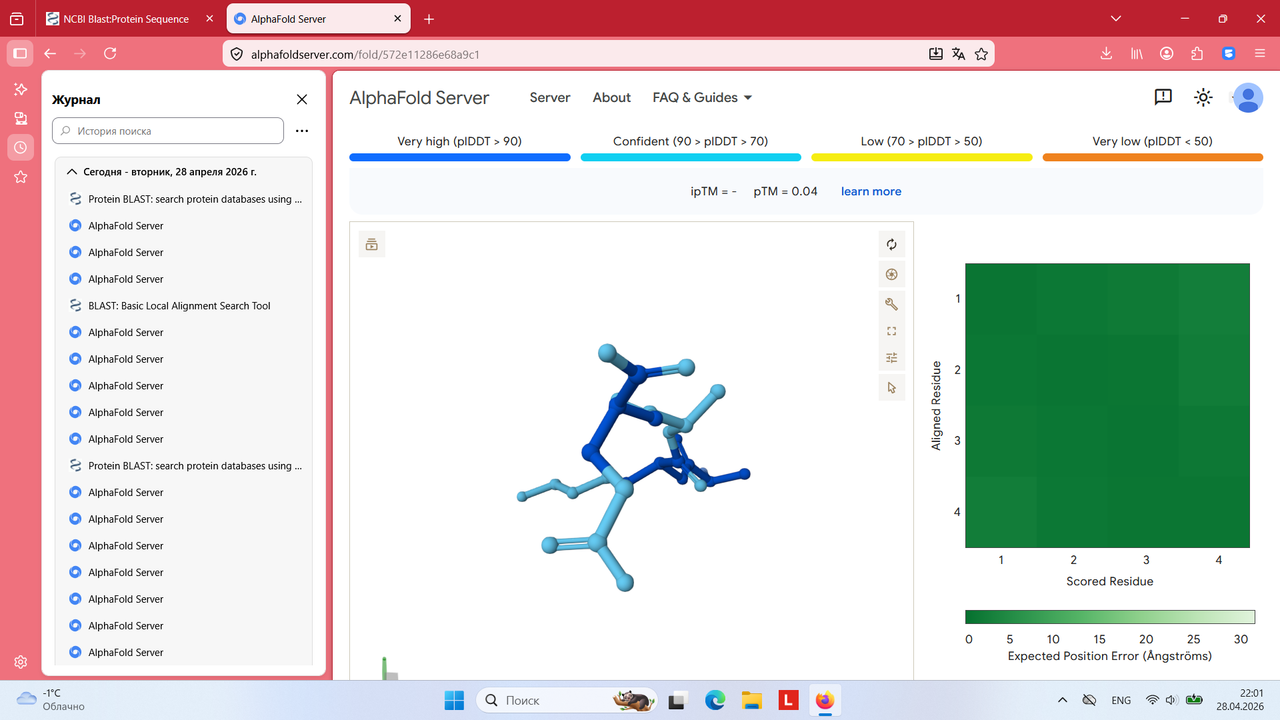Open the Google account avatar menu

[1247, 97]
